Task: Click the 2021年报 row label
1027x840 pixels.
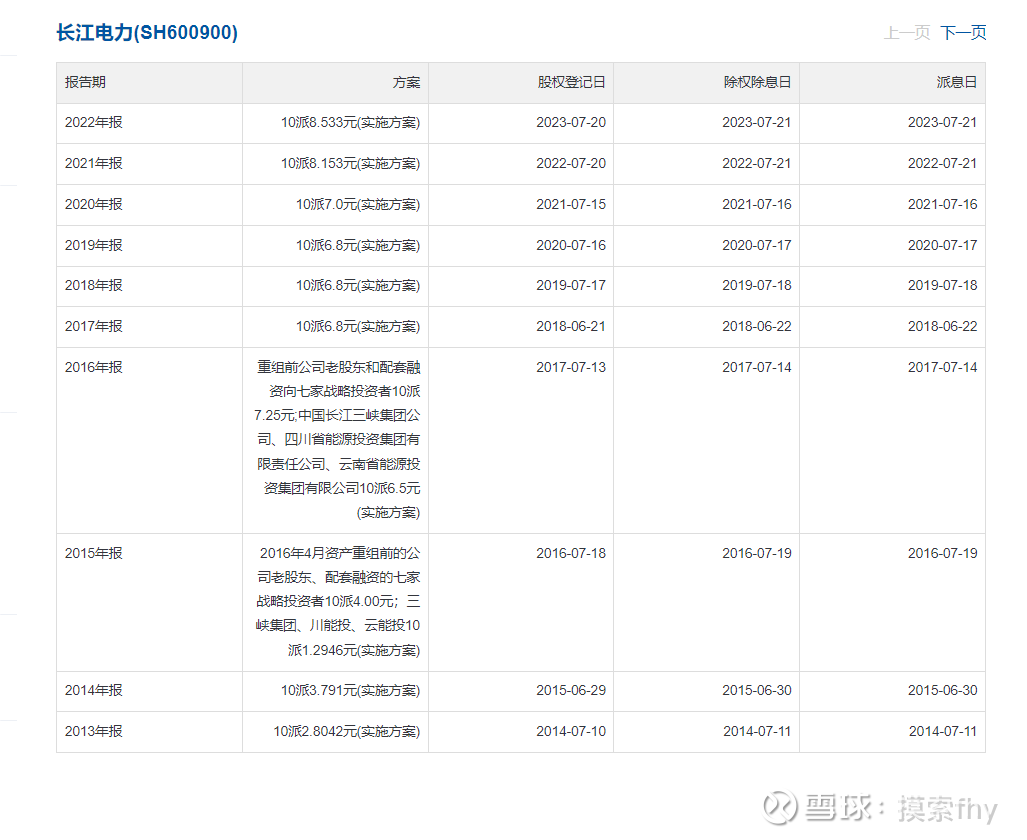Action: [94, 163]
